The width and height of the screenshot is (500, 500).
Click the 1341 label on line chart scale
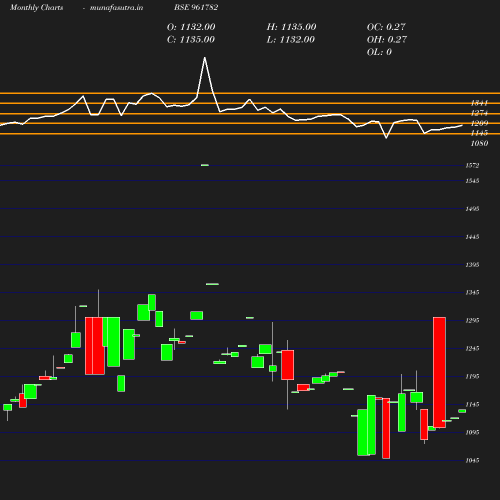tap(479, 103)
